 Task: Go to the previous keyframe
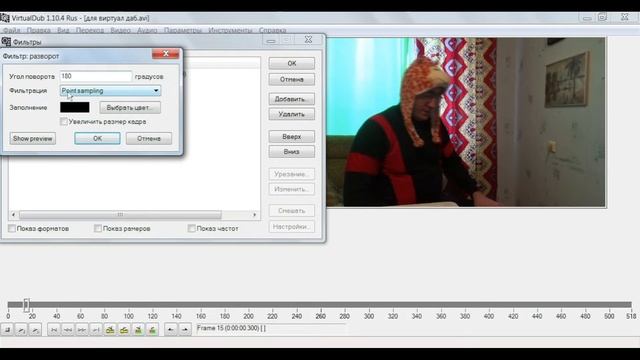click(110, 329)
